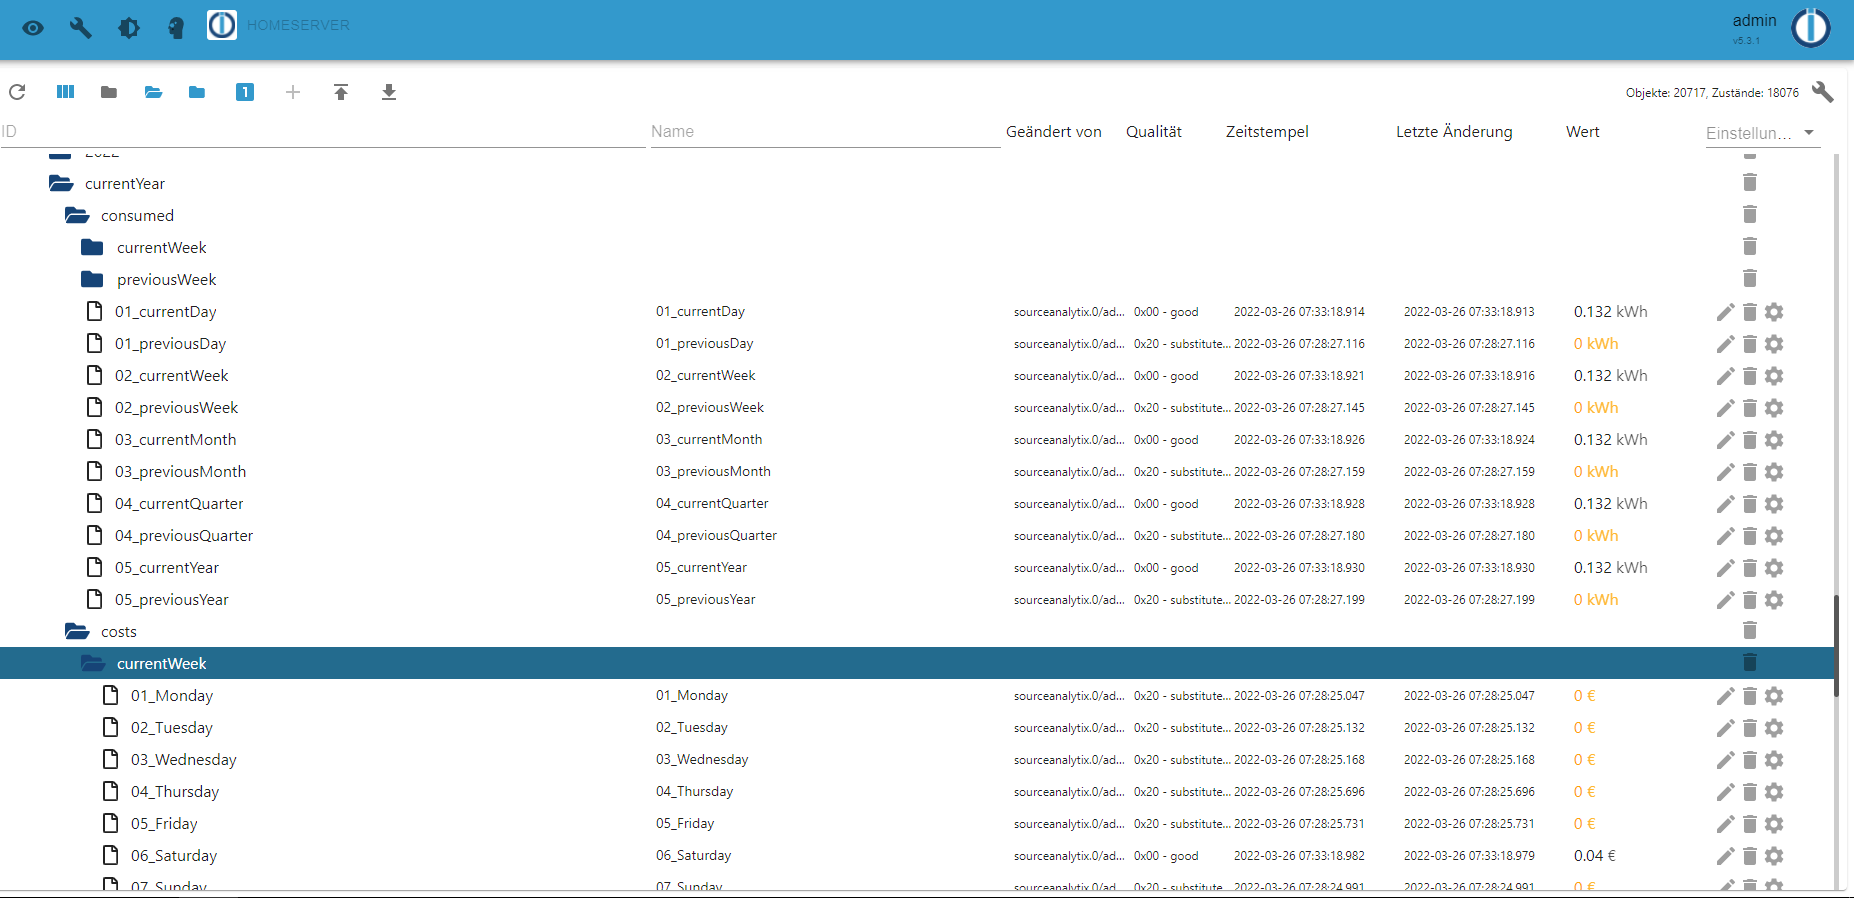Add a new object with plus icon

293,92
